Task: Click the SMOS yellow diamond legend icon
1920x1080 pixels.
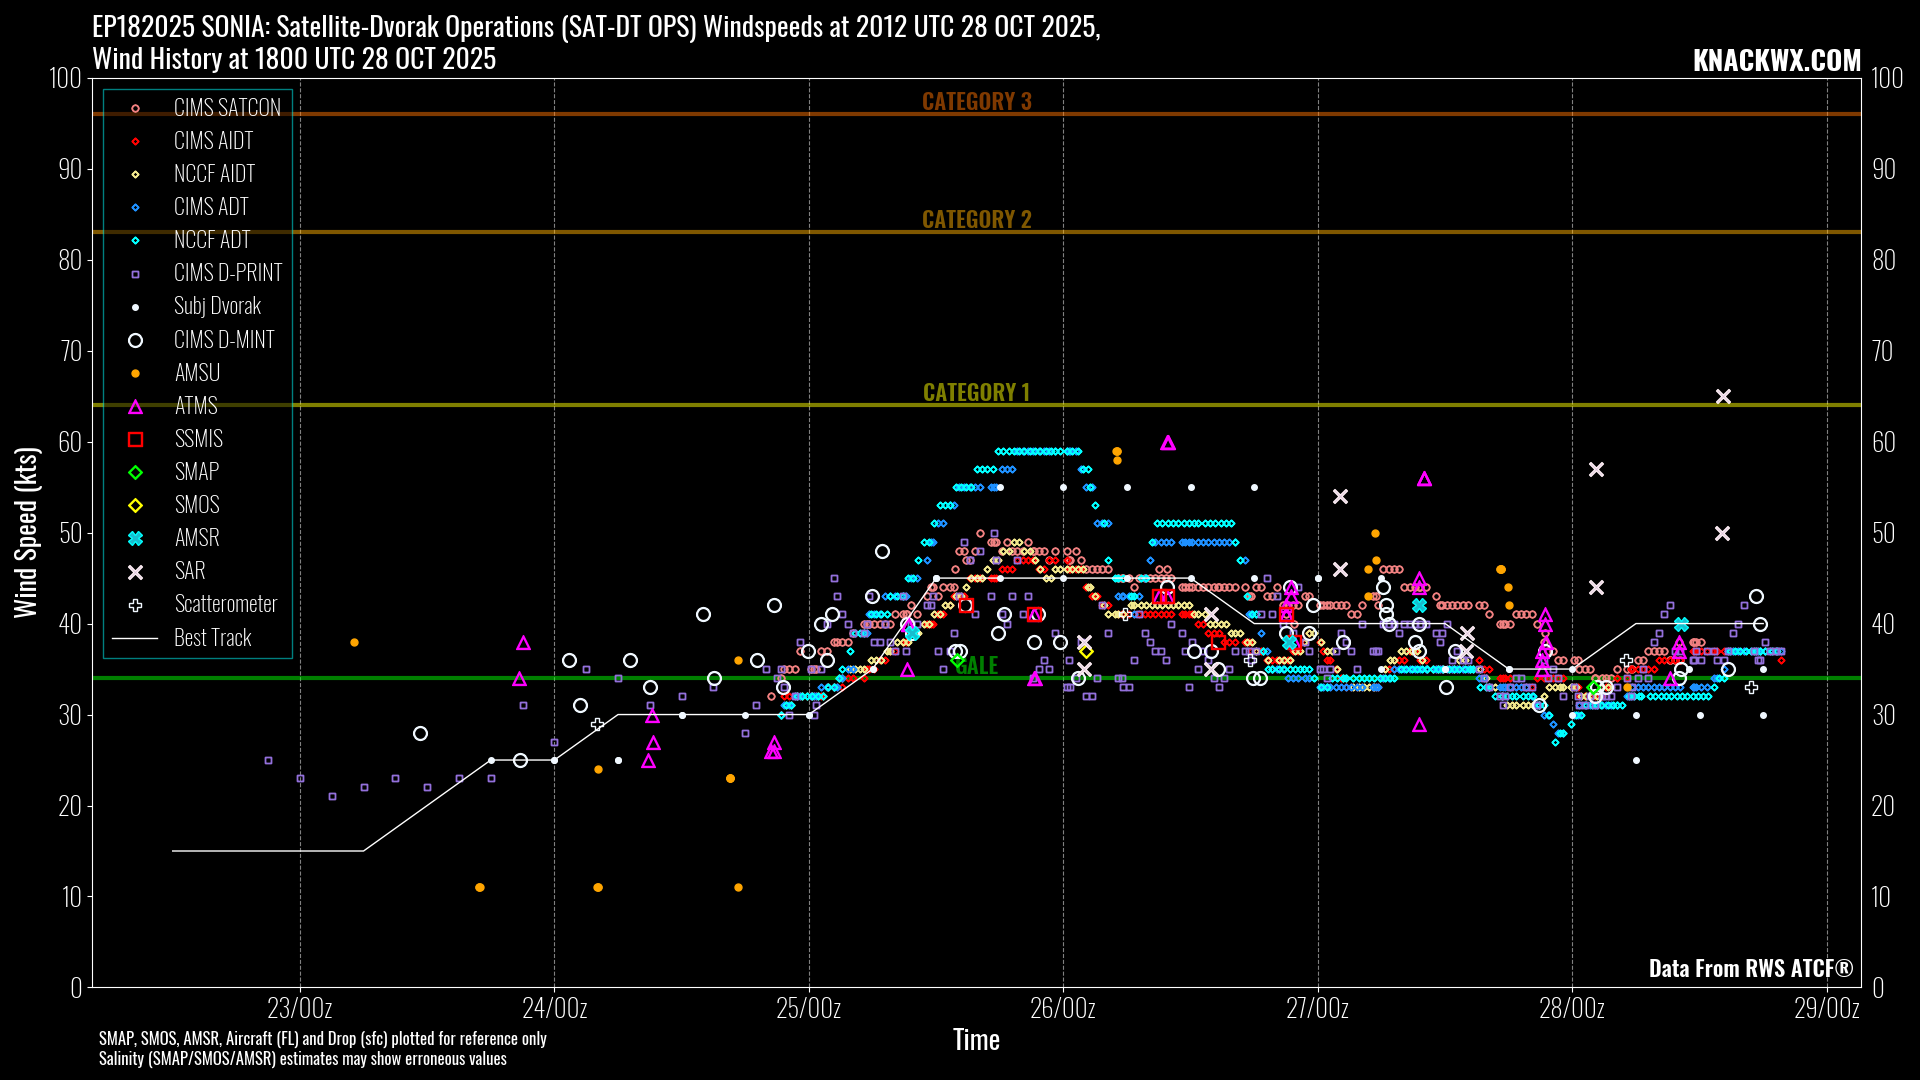Action: (136, 506)
